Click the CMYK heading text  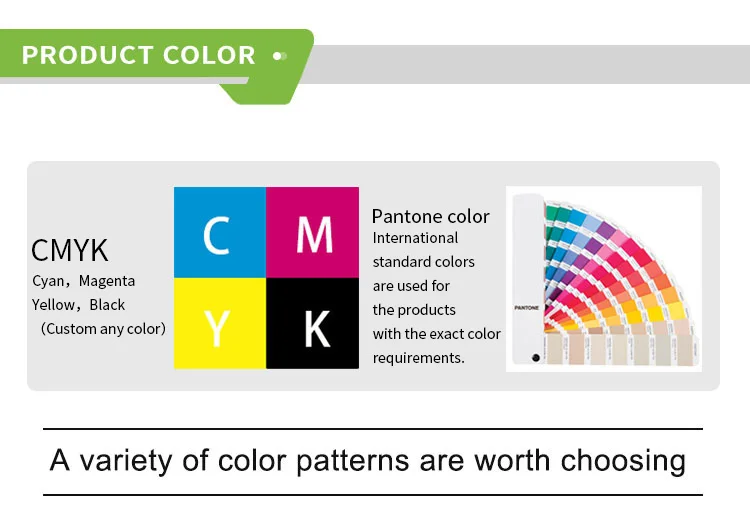pyautogui.click(x=69, y=250)
